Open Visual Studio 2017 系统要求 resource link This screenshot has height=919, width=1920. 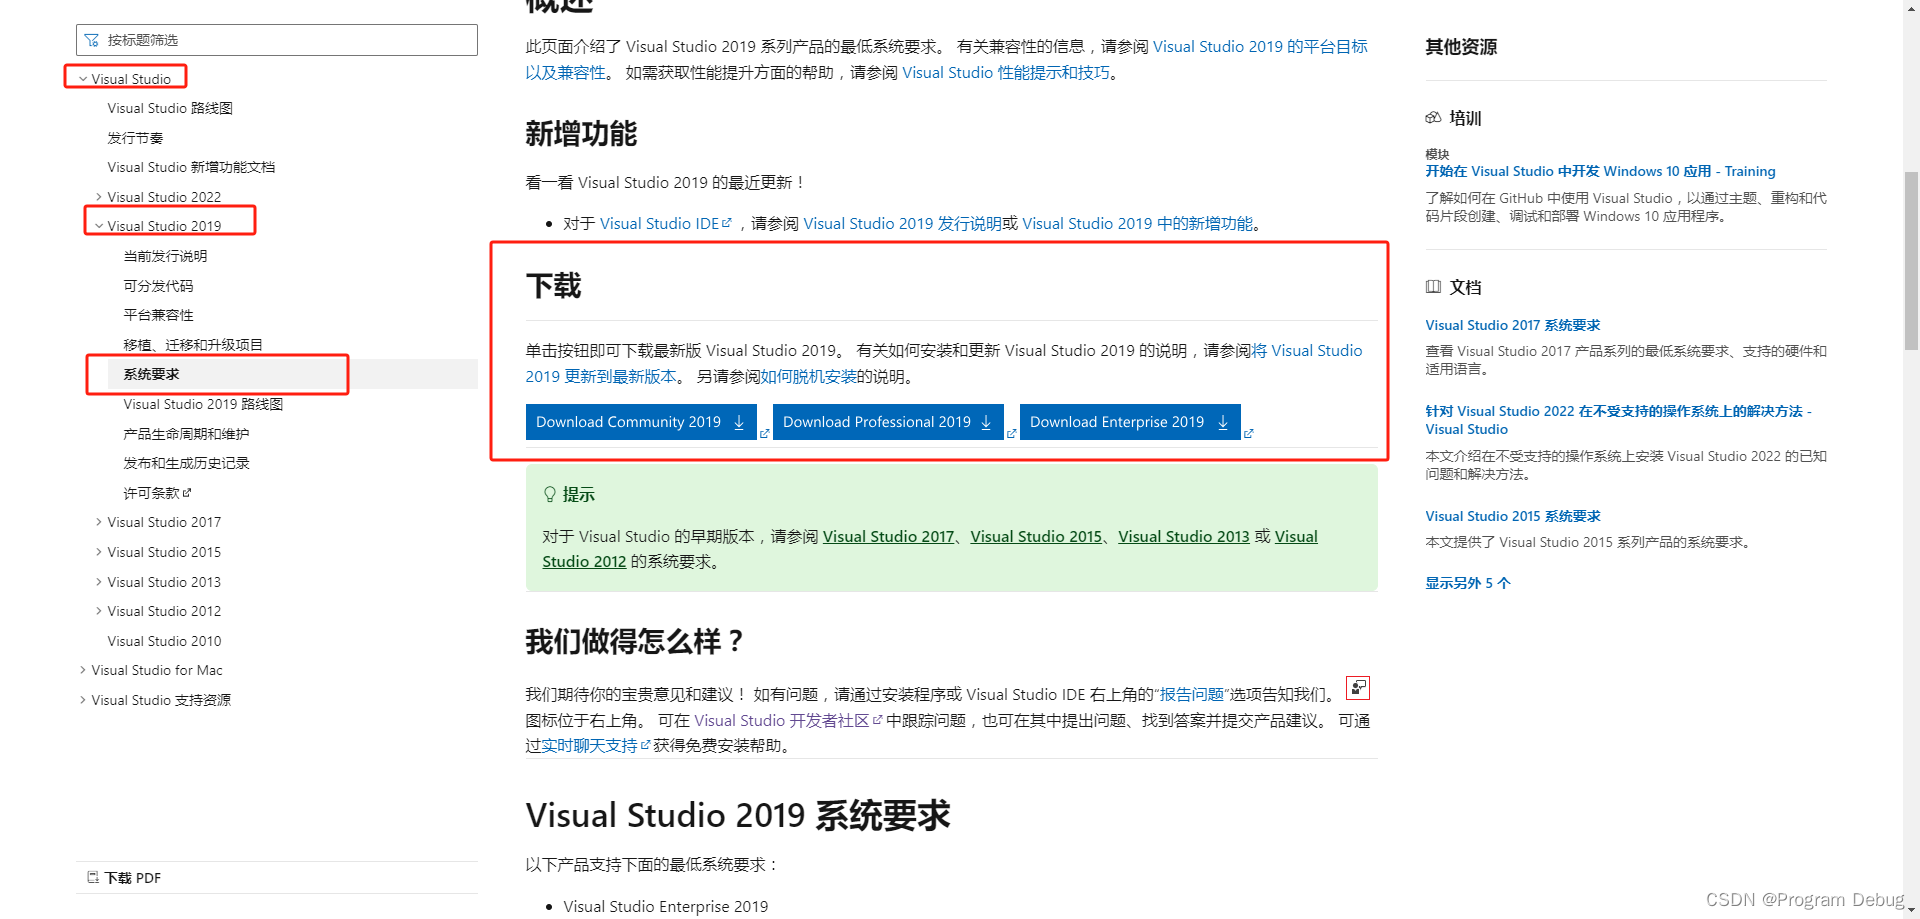(1513, 325)
